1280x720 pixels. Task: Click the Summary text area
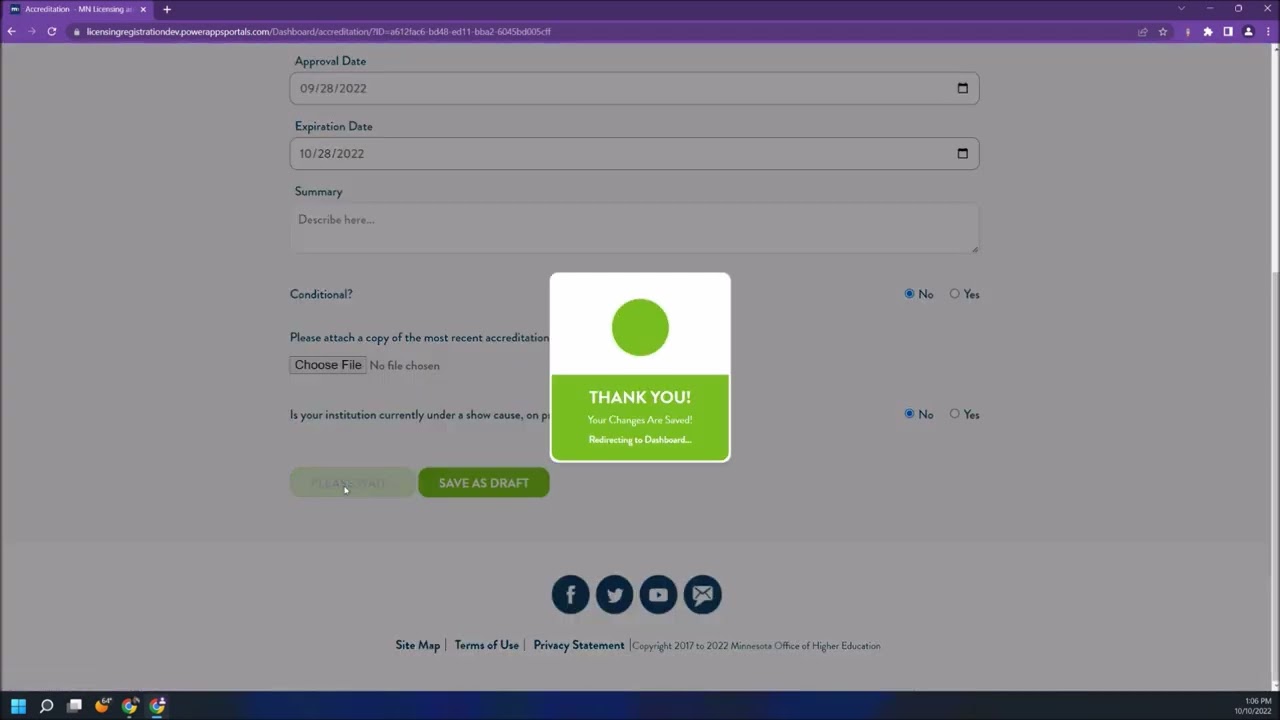[634, 228]
